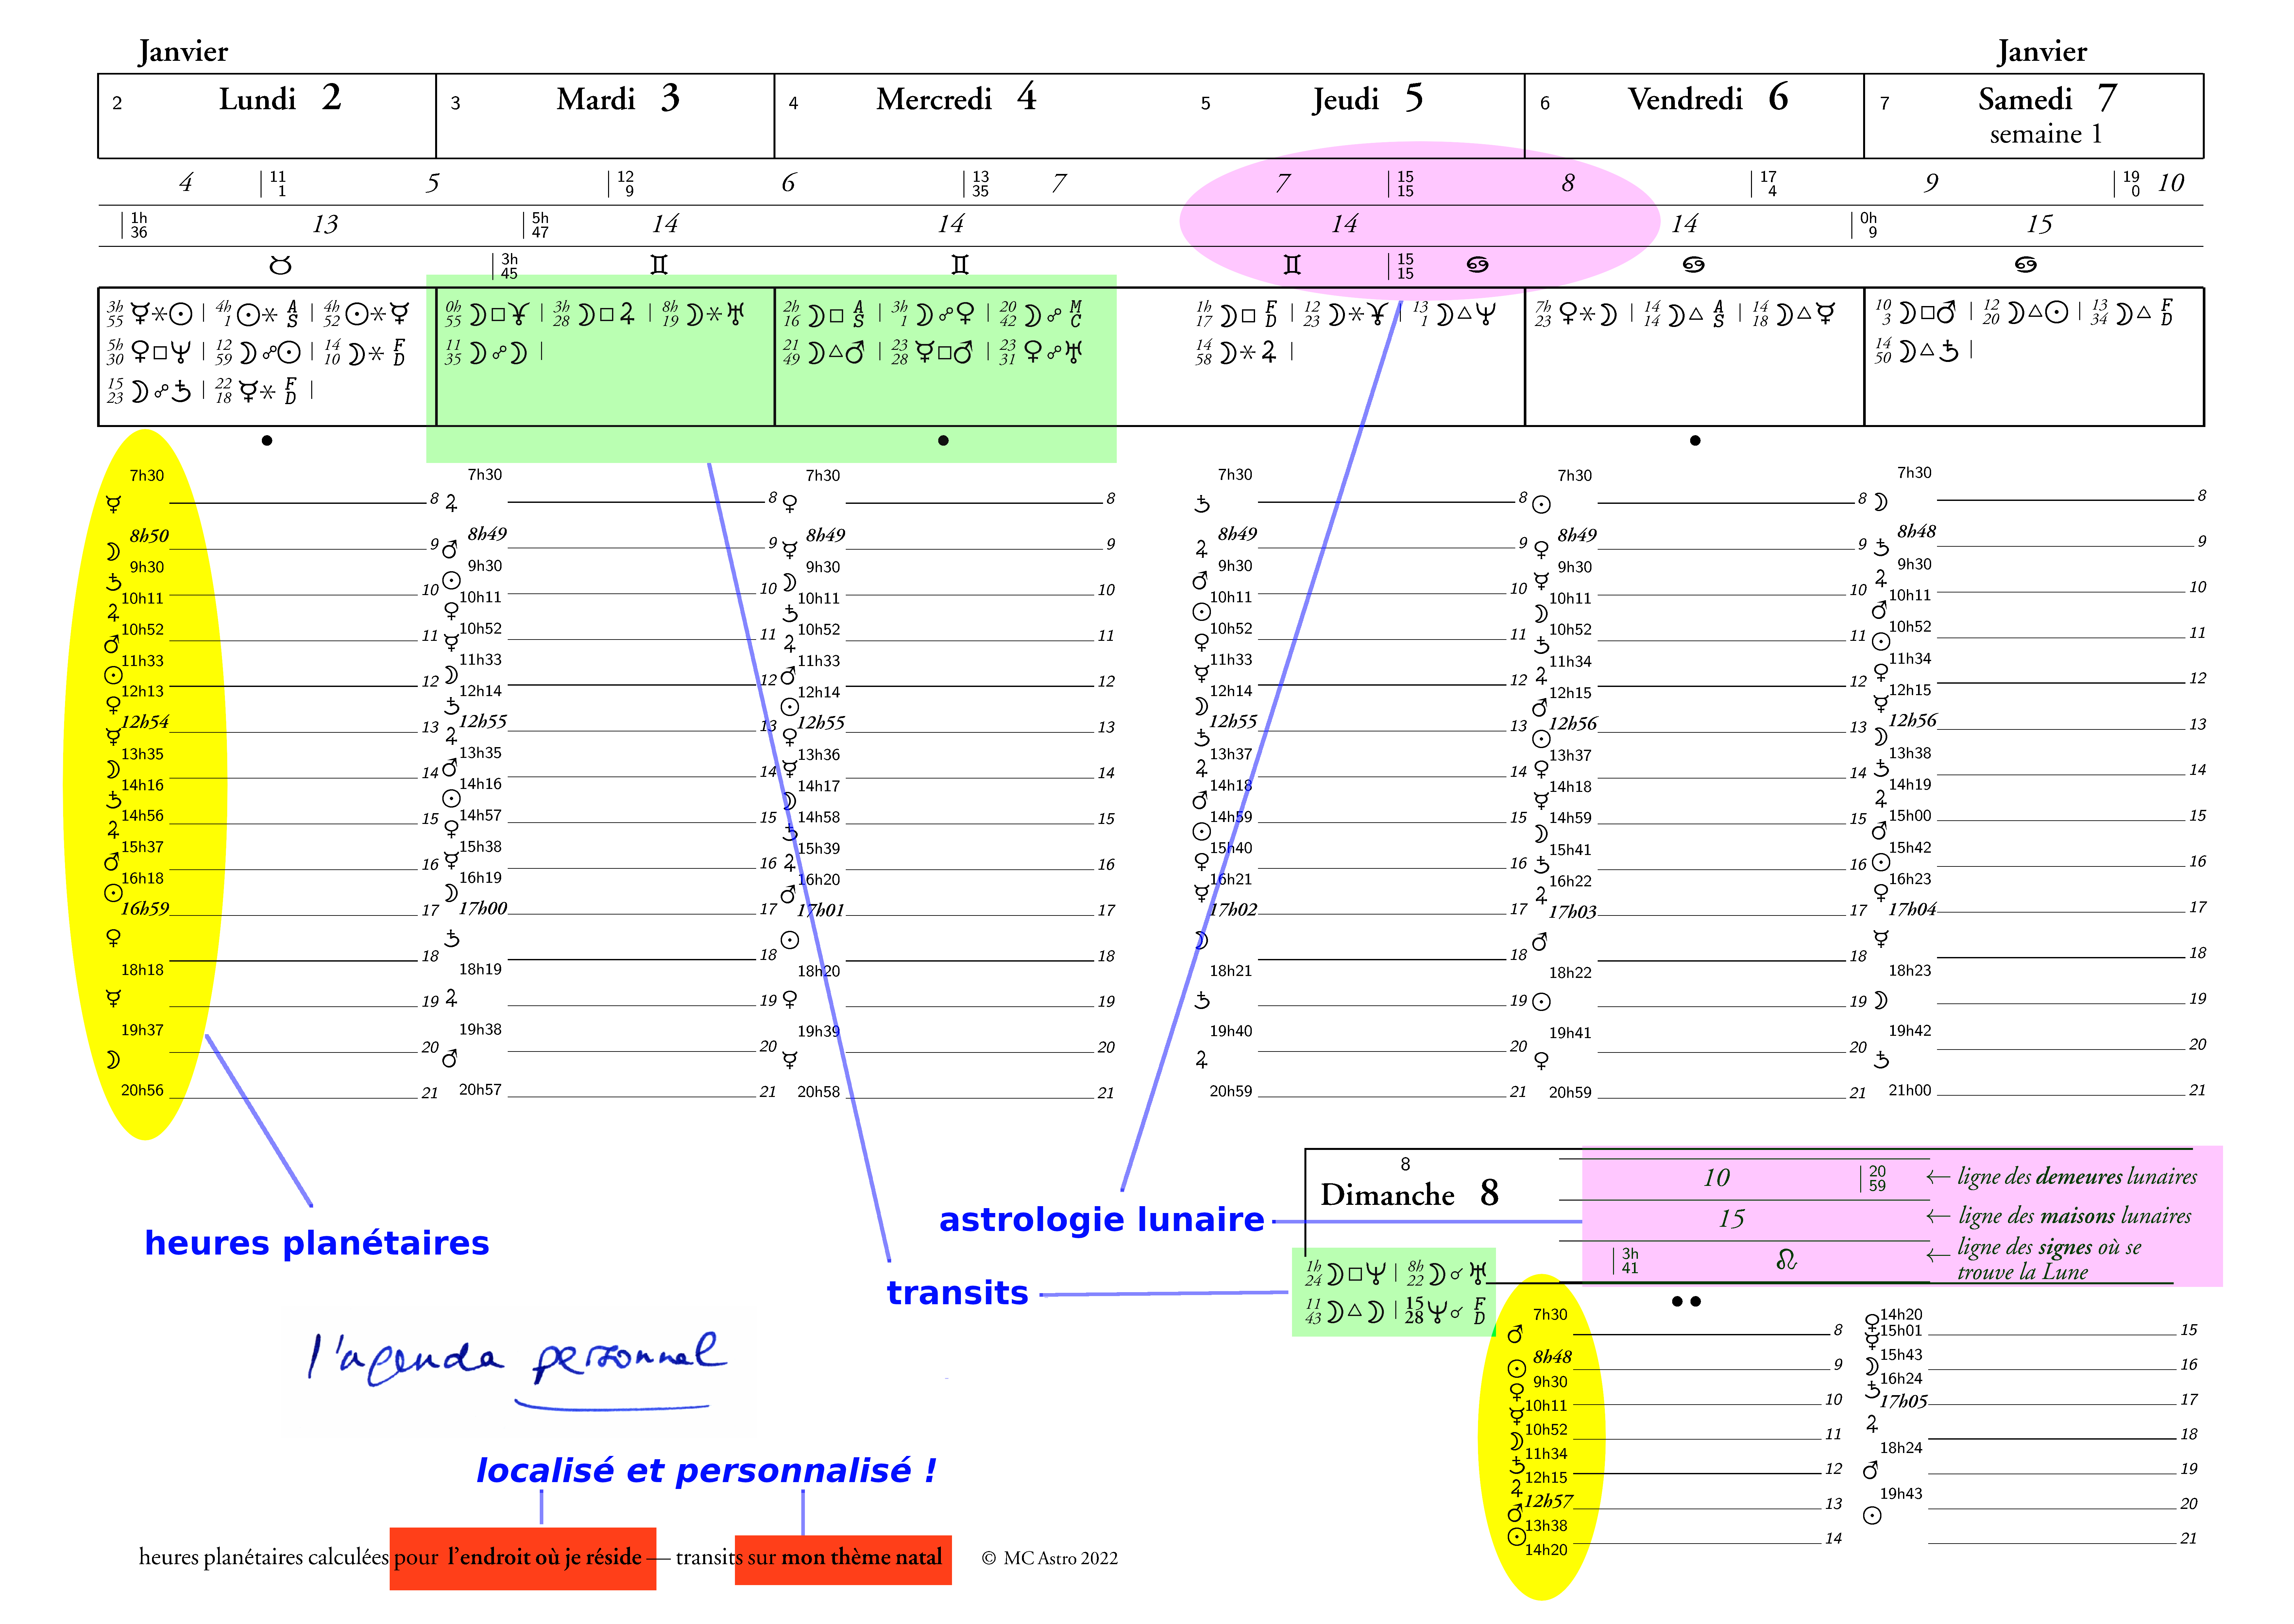Click the 17h05 planetary hour on Dimanche
Viewport: 2294px width, 1624px height.
coord(1904,1402)
